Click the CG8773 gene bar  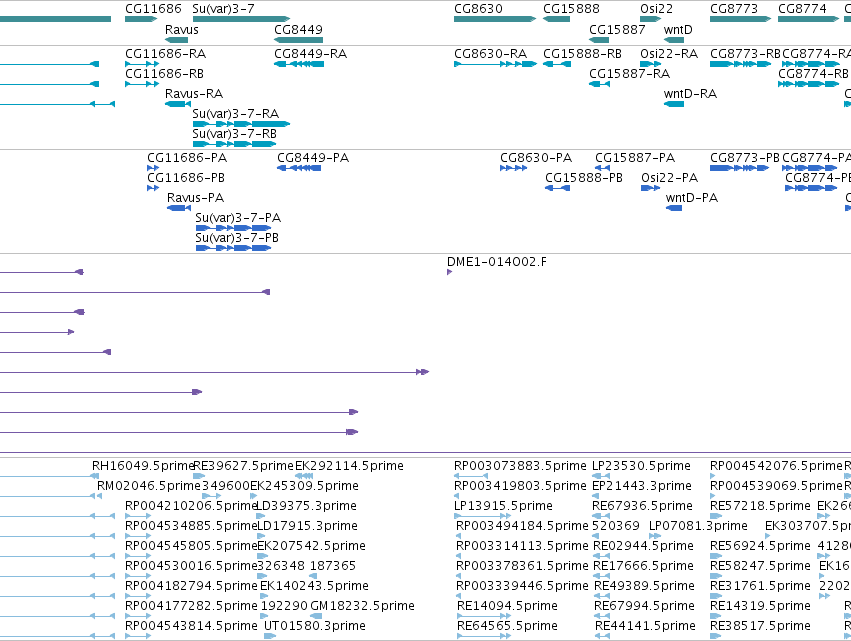point(740,19)
